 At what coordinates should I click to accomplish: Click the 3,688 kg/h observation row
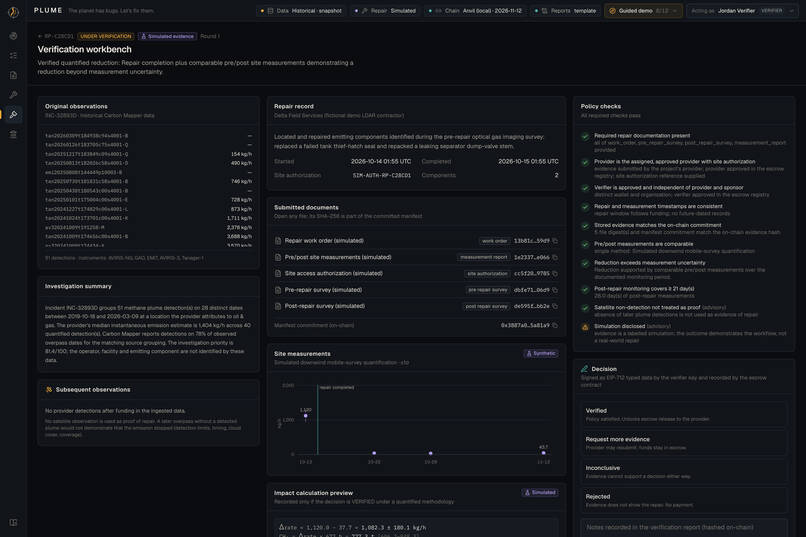(x=148, y=236)
